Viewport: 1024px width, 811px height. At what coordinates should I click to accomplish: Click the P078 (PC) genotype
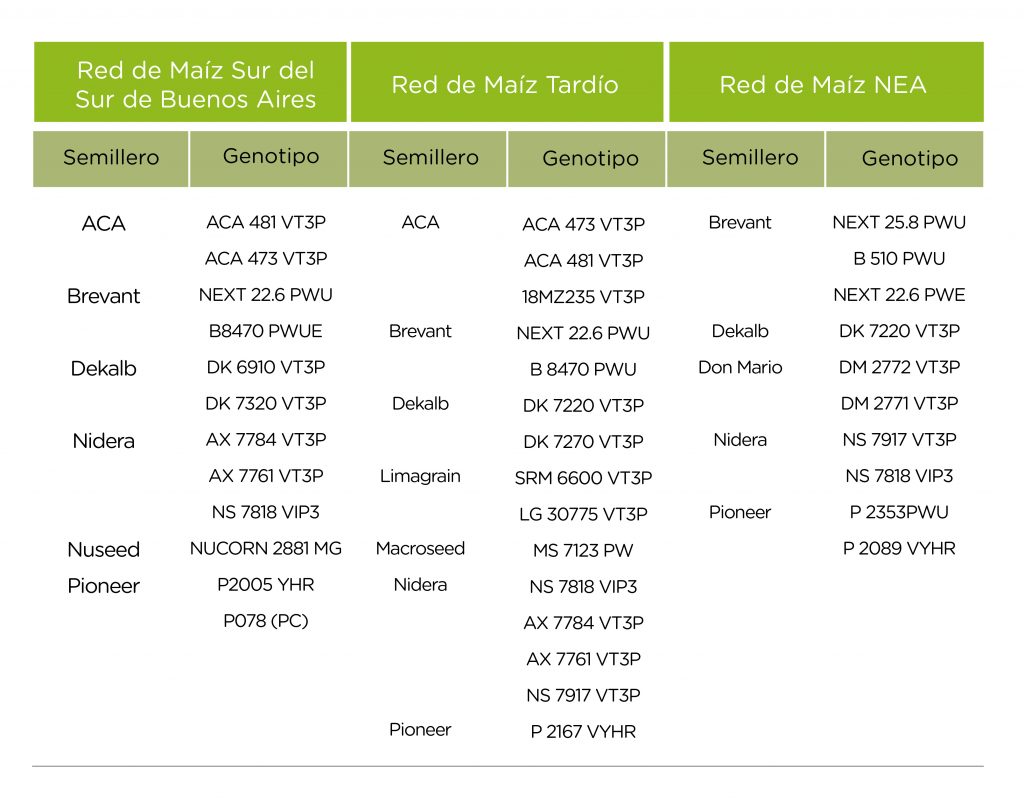tap(266, 621)
